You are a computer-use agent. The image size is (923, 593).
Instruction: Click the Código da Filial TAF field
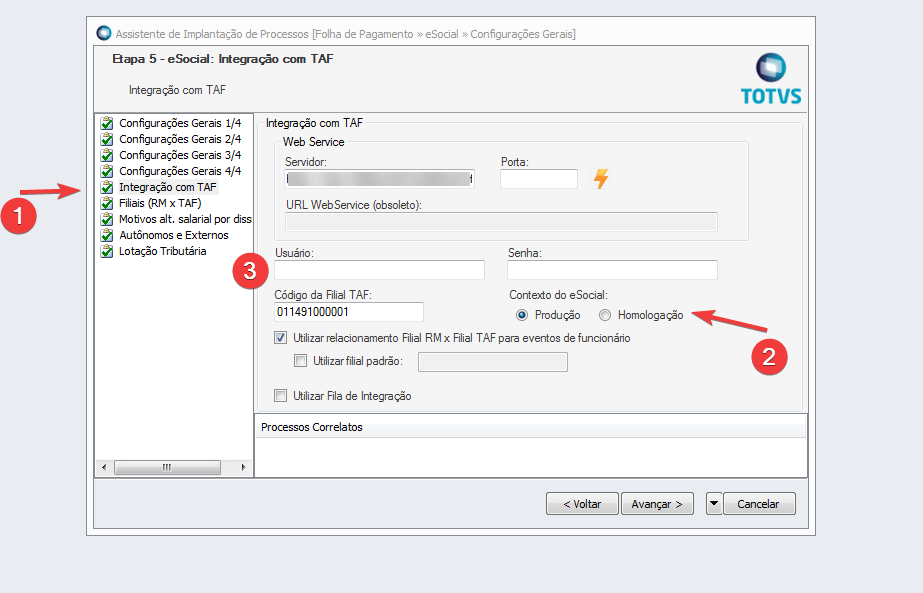pyautogui.click(x=348, y=312)
